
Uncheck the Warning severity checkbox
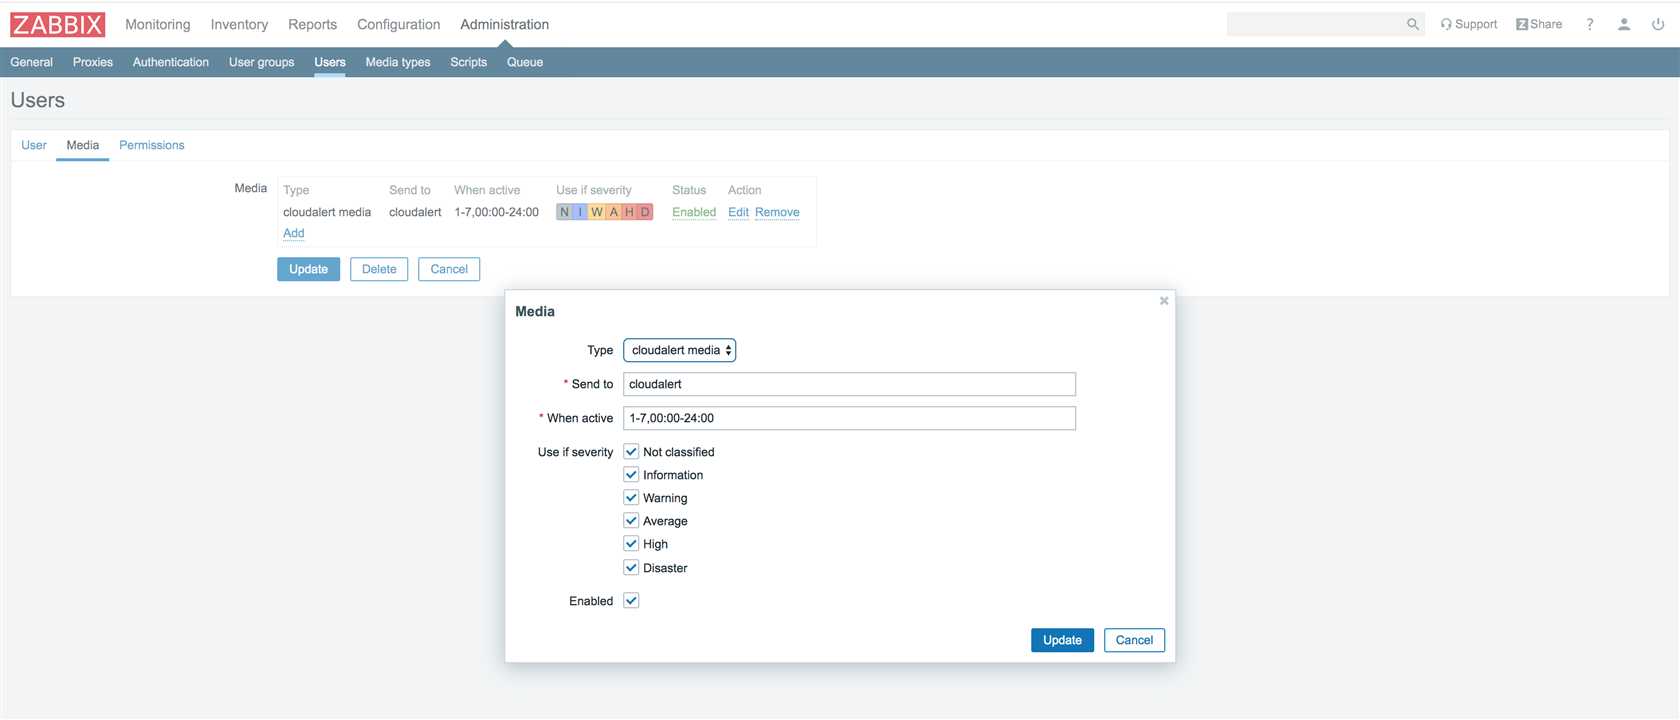pyautogui.click(x=631, y=498)
